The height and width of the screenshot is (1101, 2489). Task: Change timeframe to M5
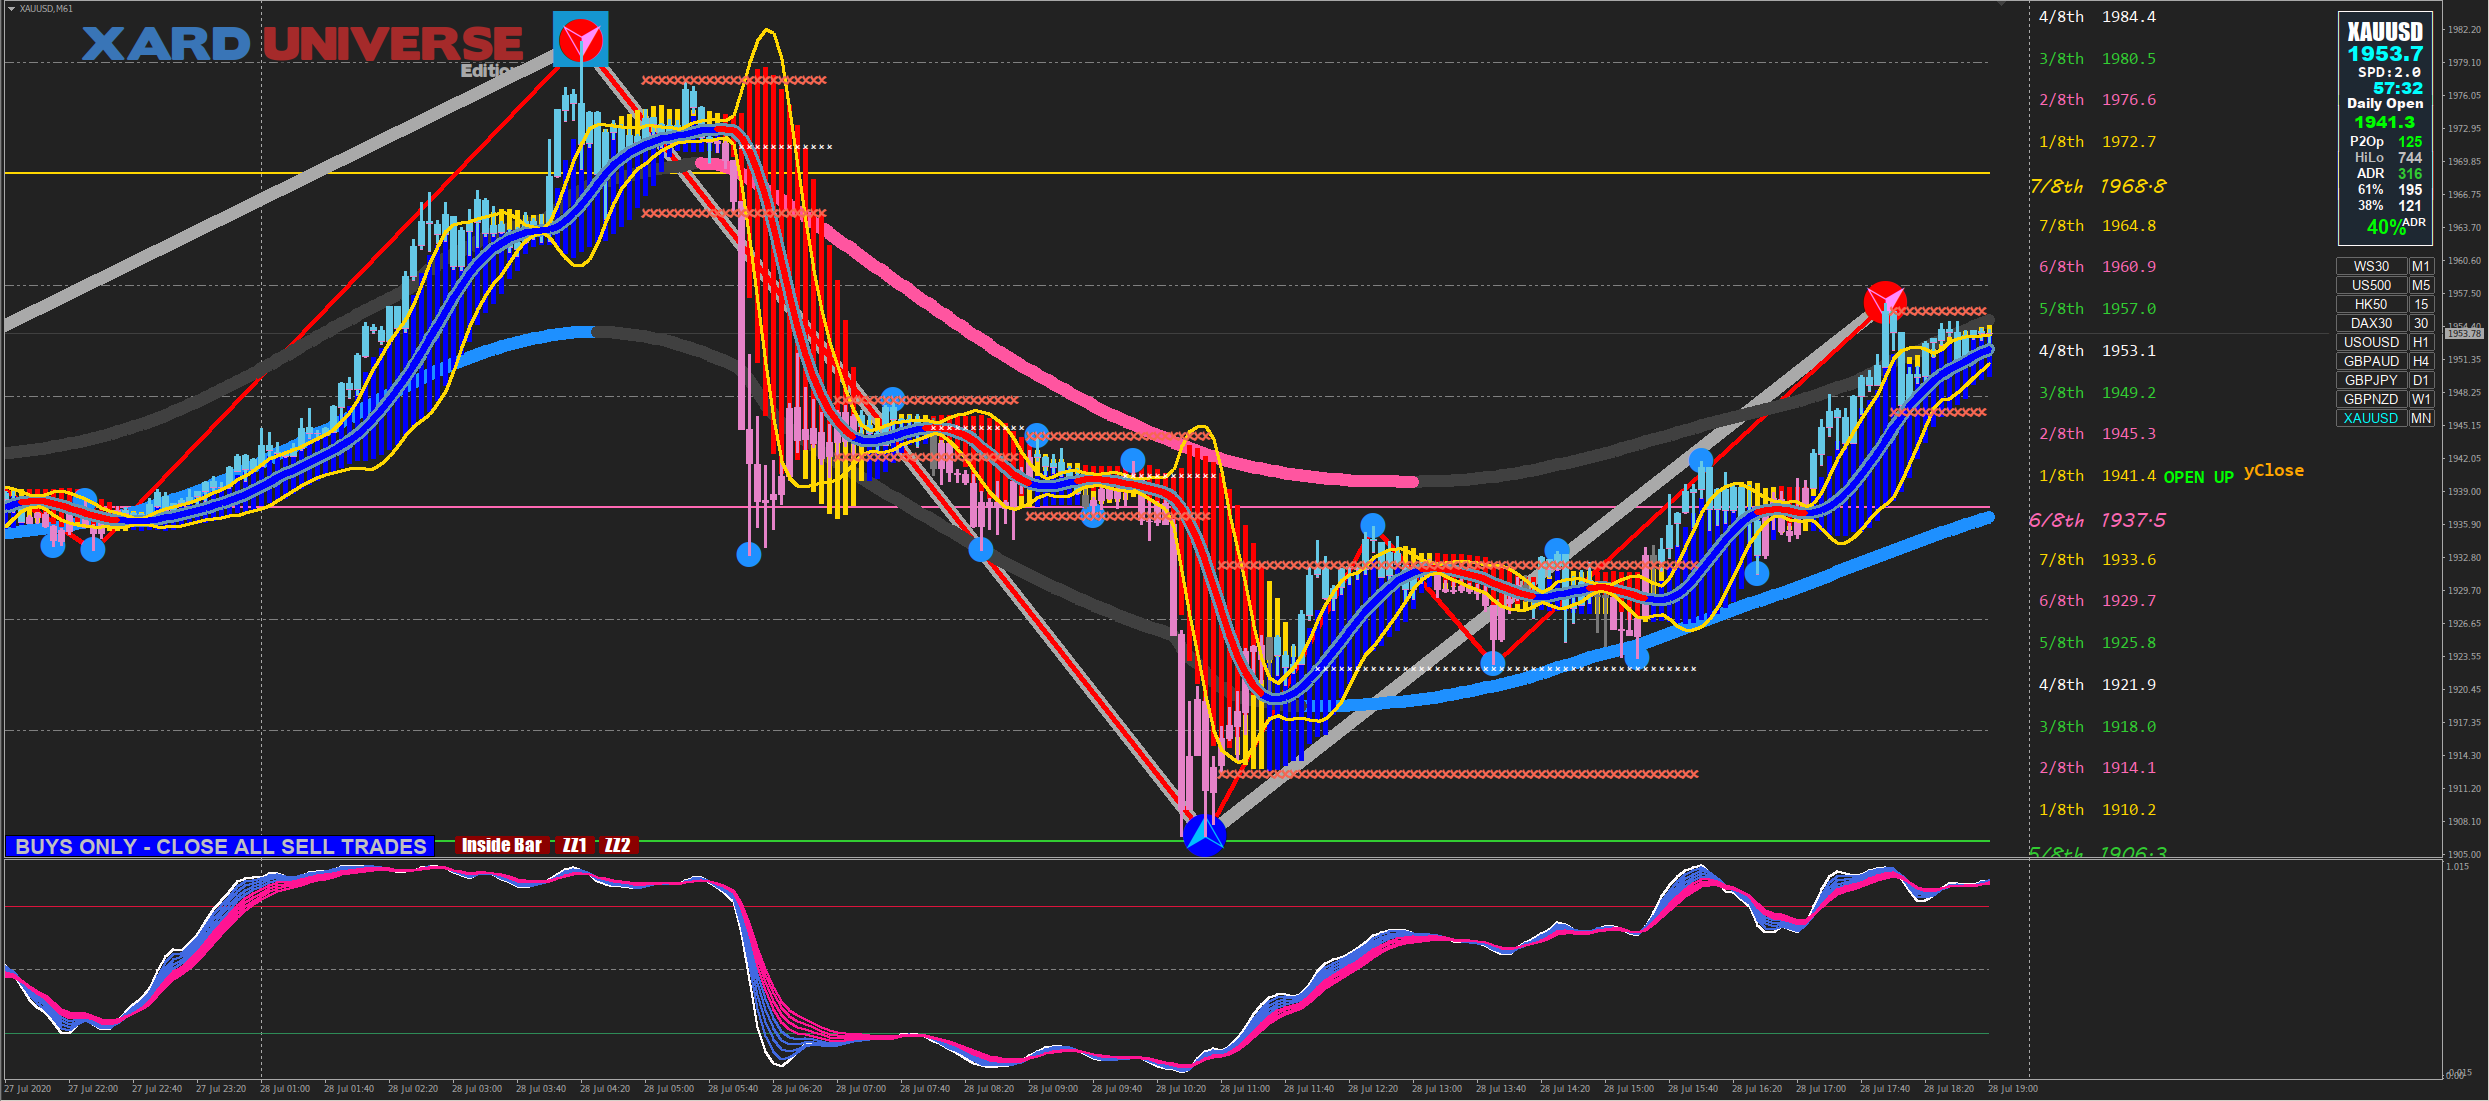tap(2420, 285)
